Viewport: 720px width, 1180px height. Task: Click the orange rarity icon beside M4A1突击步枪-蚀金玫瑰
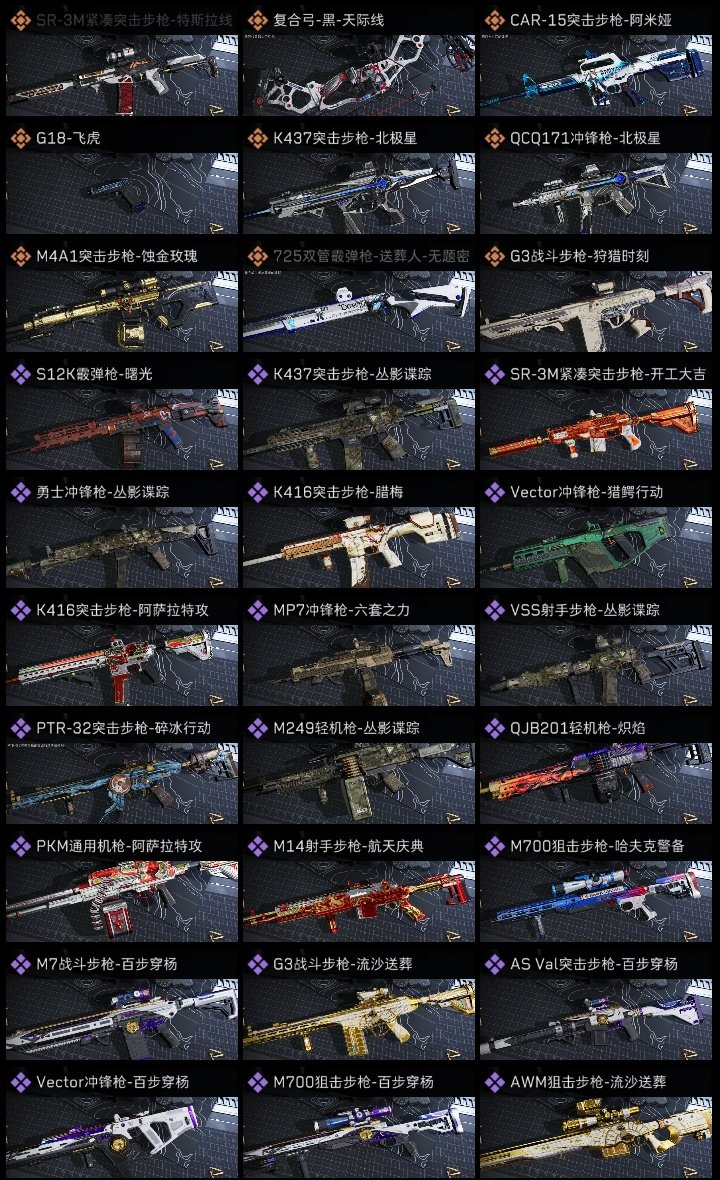[x=20, y=256]
